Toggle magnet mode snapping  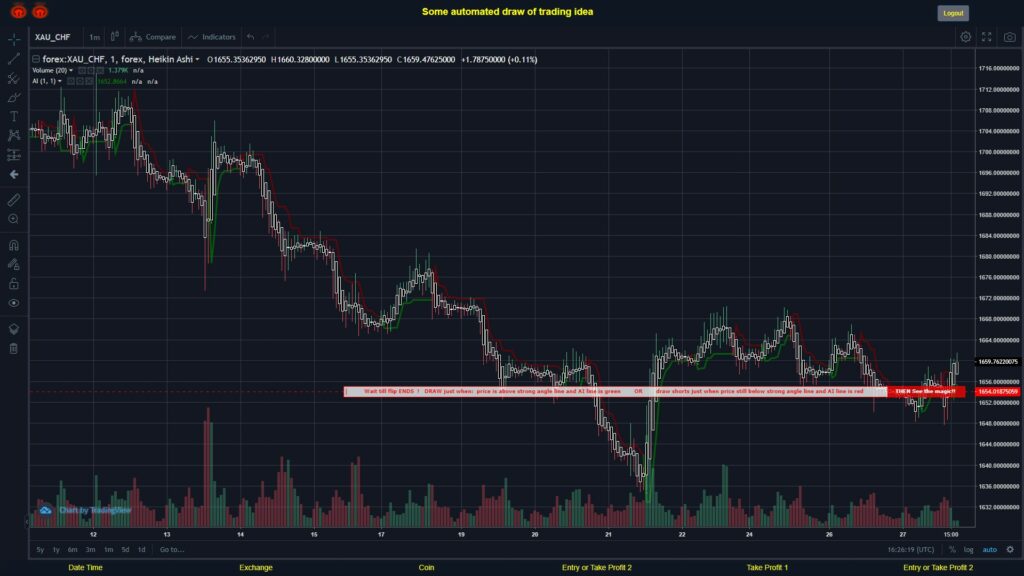(x=14, y=245)
